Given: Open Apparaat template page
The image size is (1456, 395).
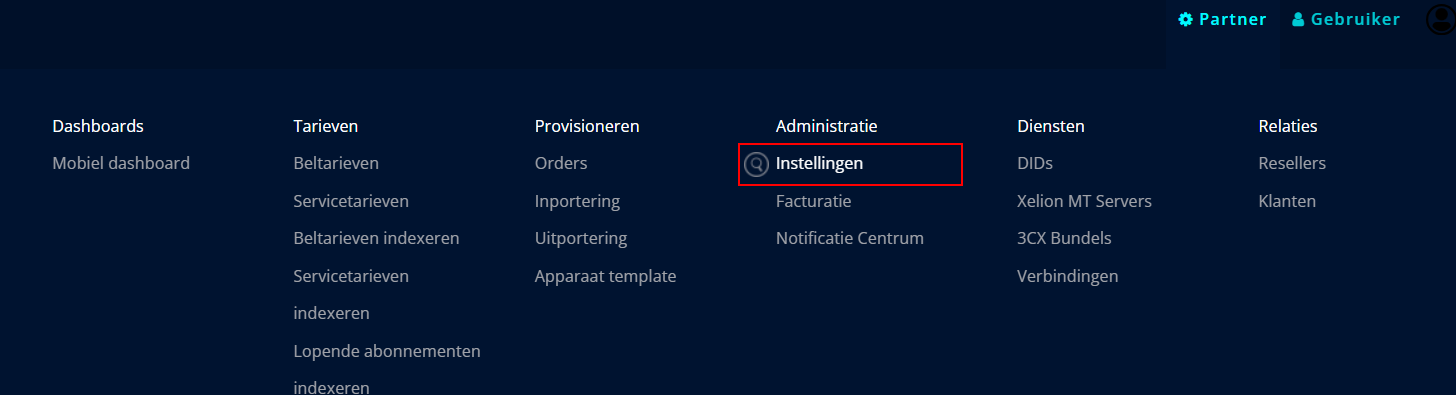Looking at the screenshot, I should tap(605, 276).
